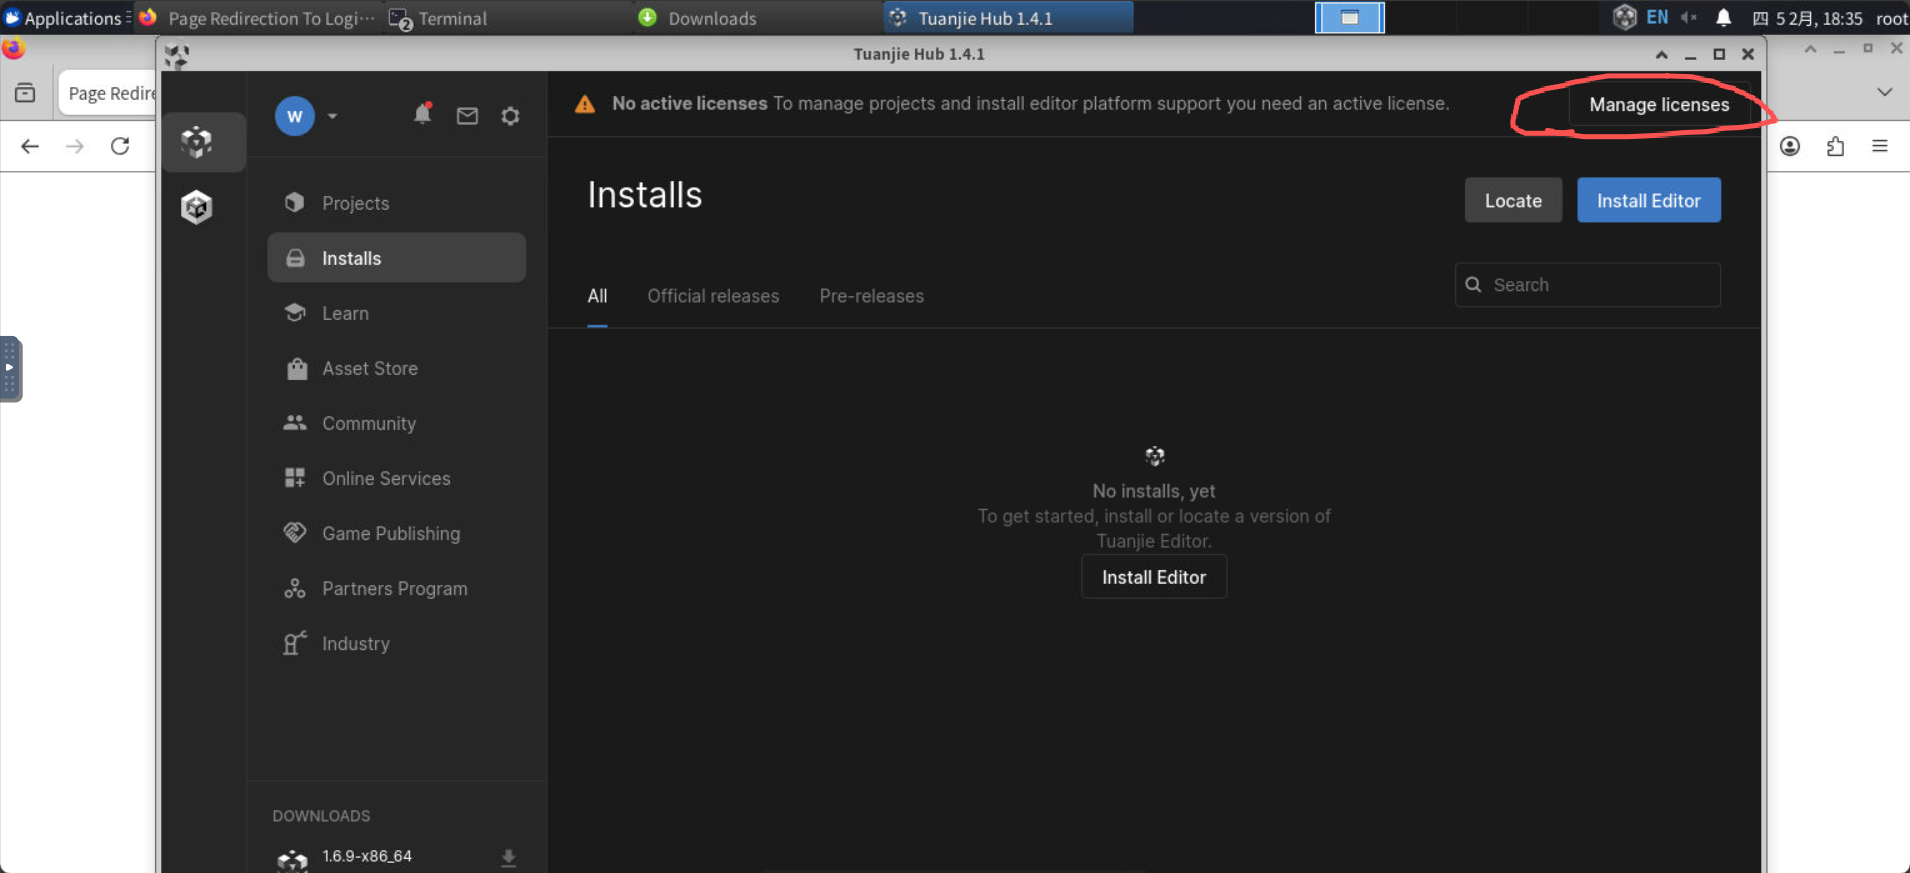
Task: Click the Community people icon
Action: [295, 422]
